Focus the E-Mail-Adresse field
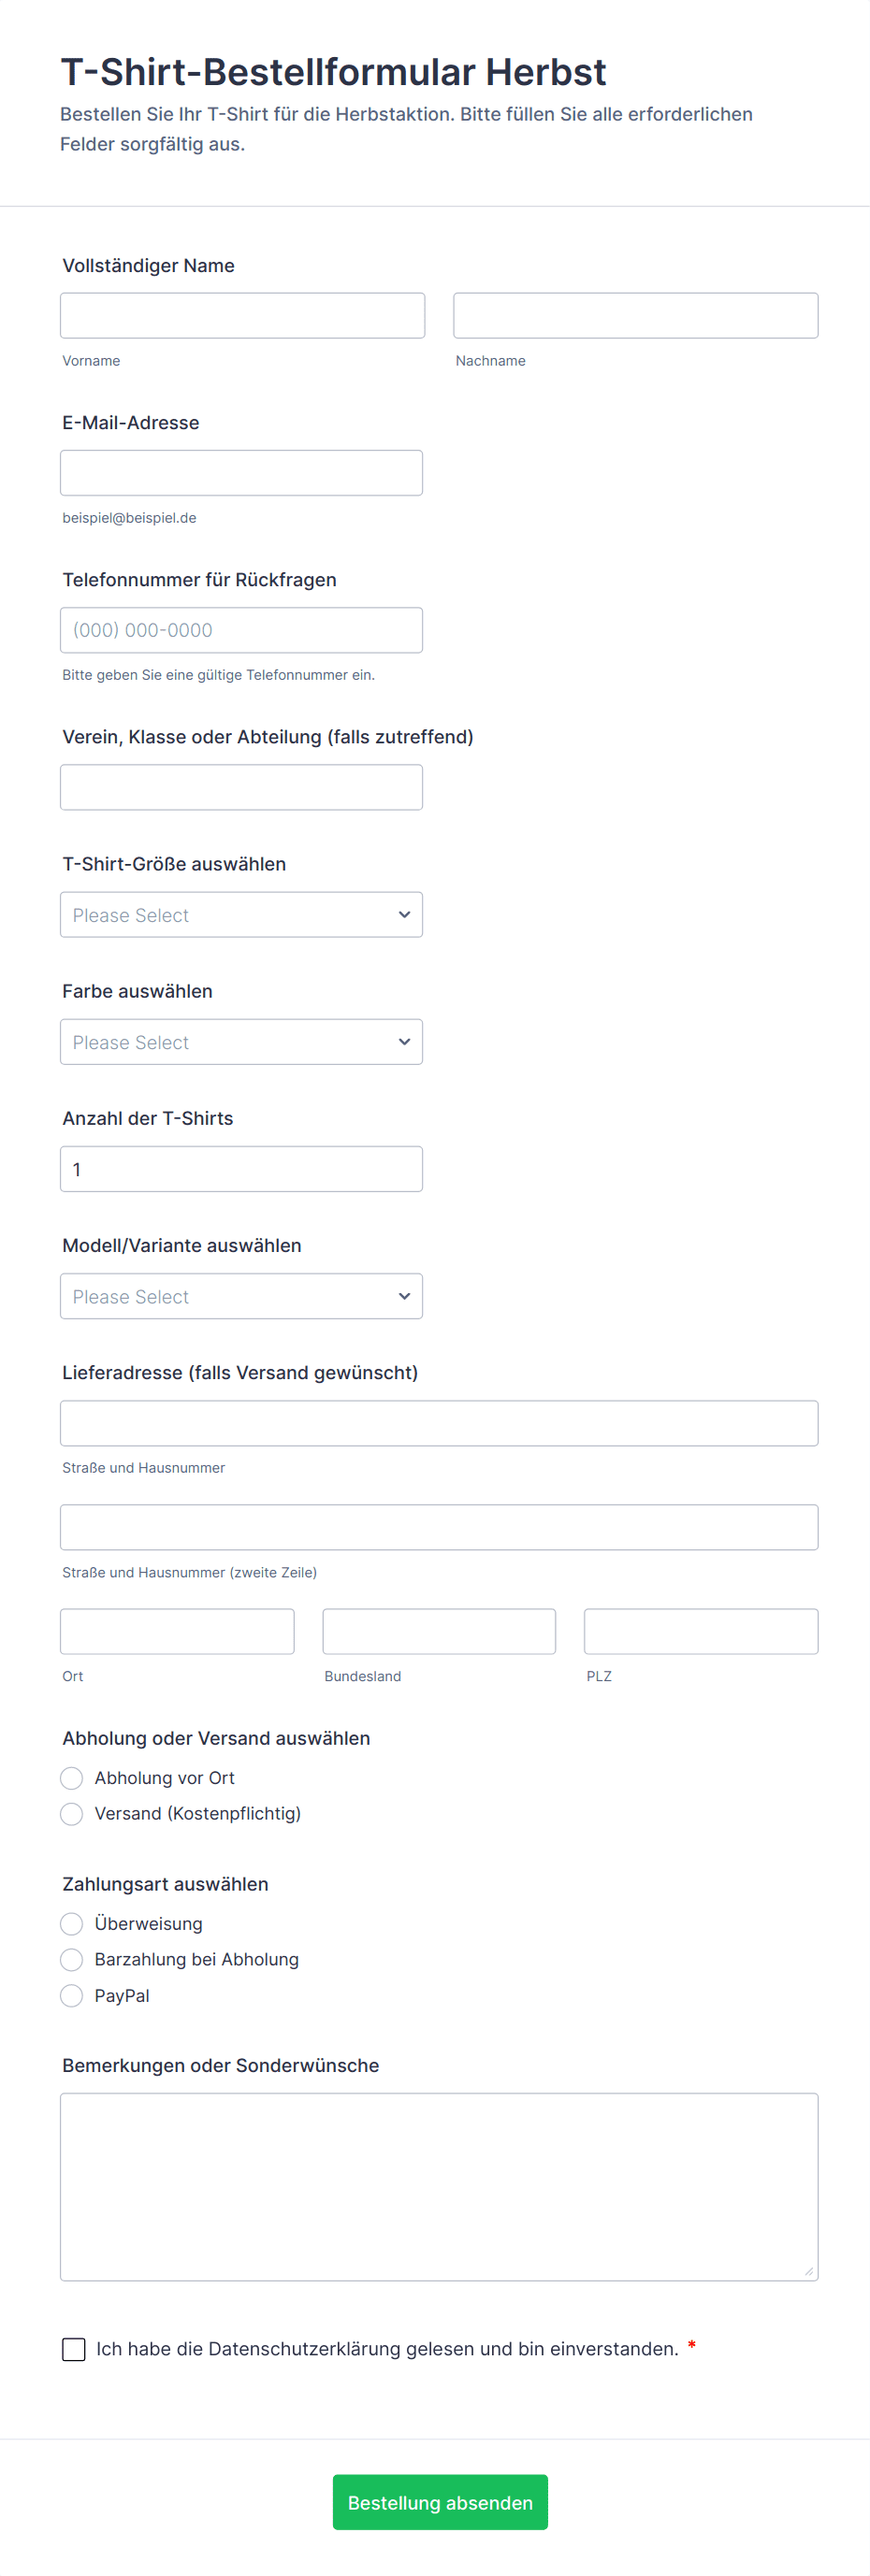This screenshot has height=2576, width=870. 241,473
